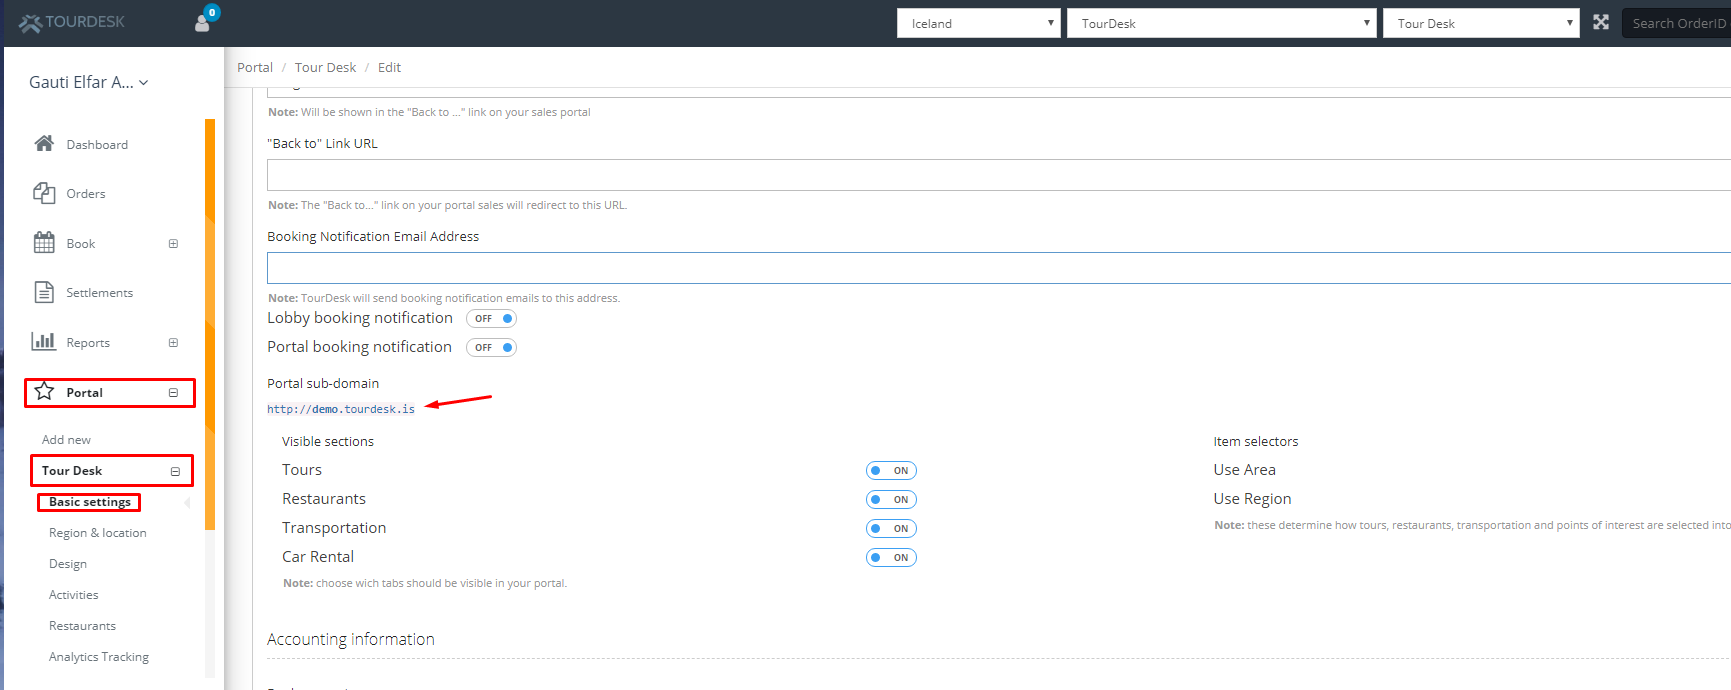Image resolution: width=1731 pixels, height=690 pixels.
Task: Open Analytics Tracking in the sidebar
Action: click(x=99, y=657)
